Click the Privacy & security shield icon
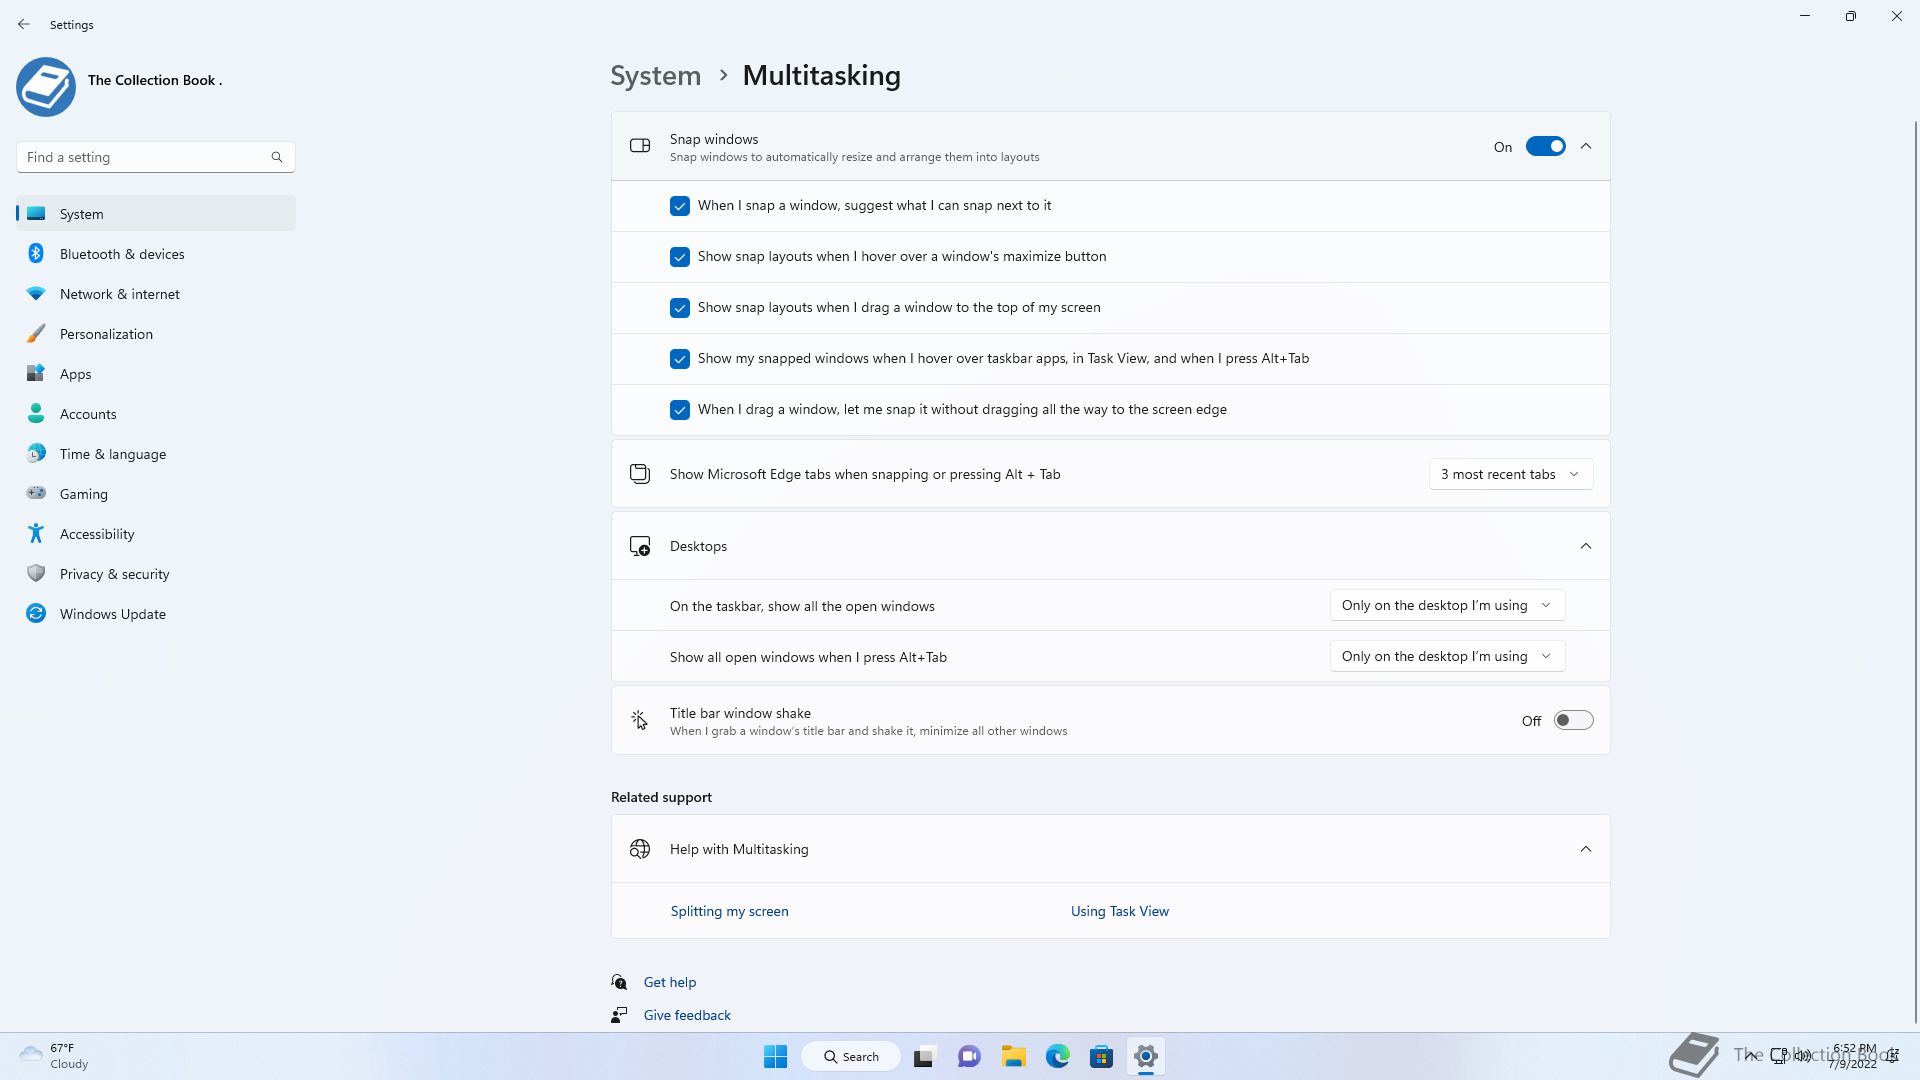The image size is (1920, 1080). tap(36, 574)
